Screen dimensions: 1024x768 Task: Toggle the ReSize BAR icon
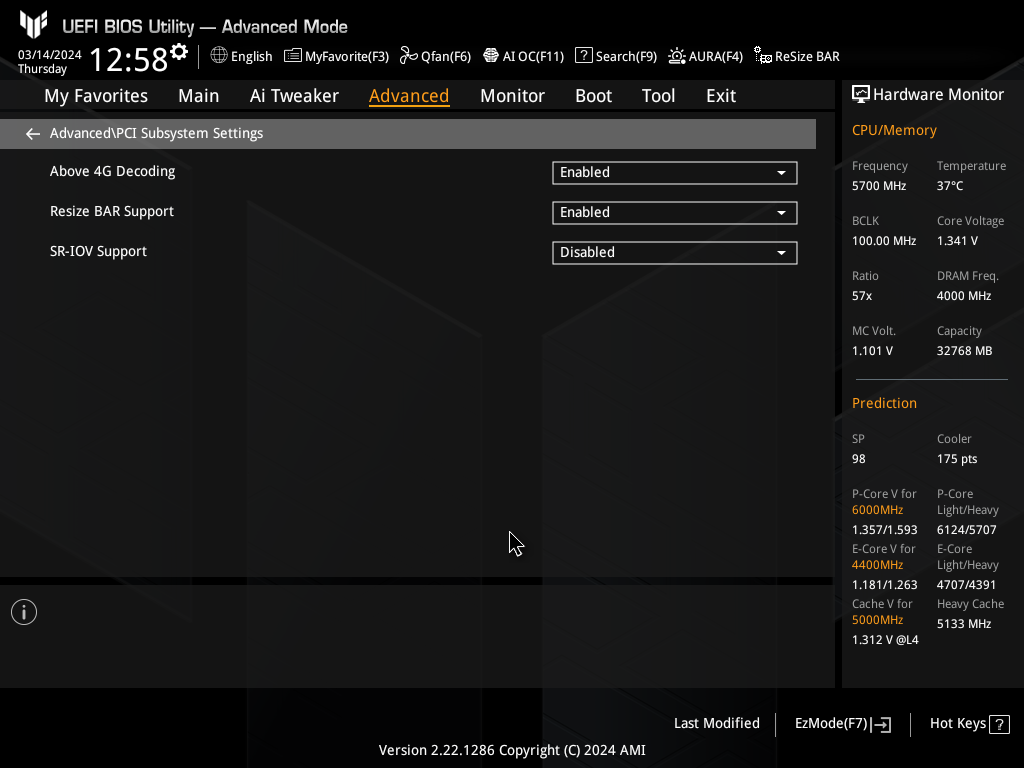pos(763,56)
